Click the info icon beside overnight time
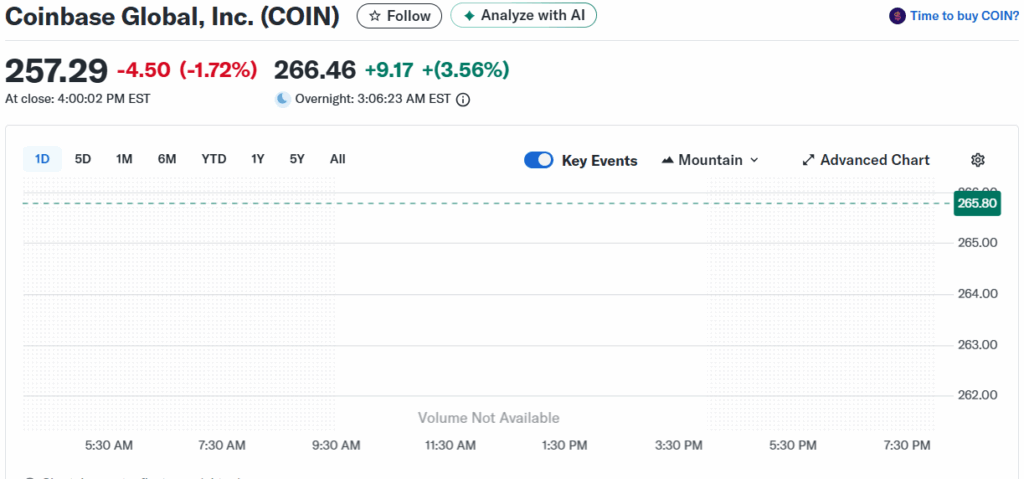The image size is (1024, 479). pyautogui.click(x=463, y=99)
